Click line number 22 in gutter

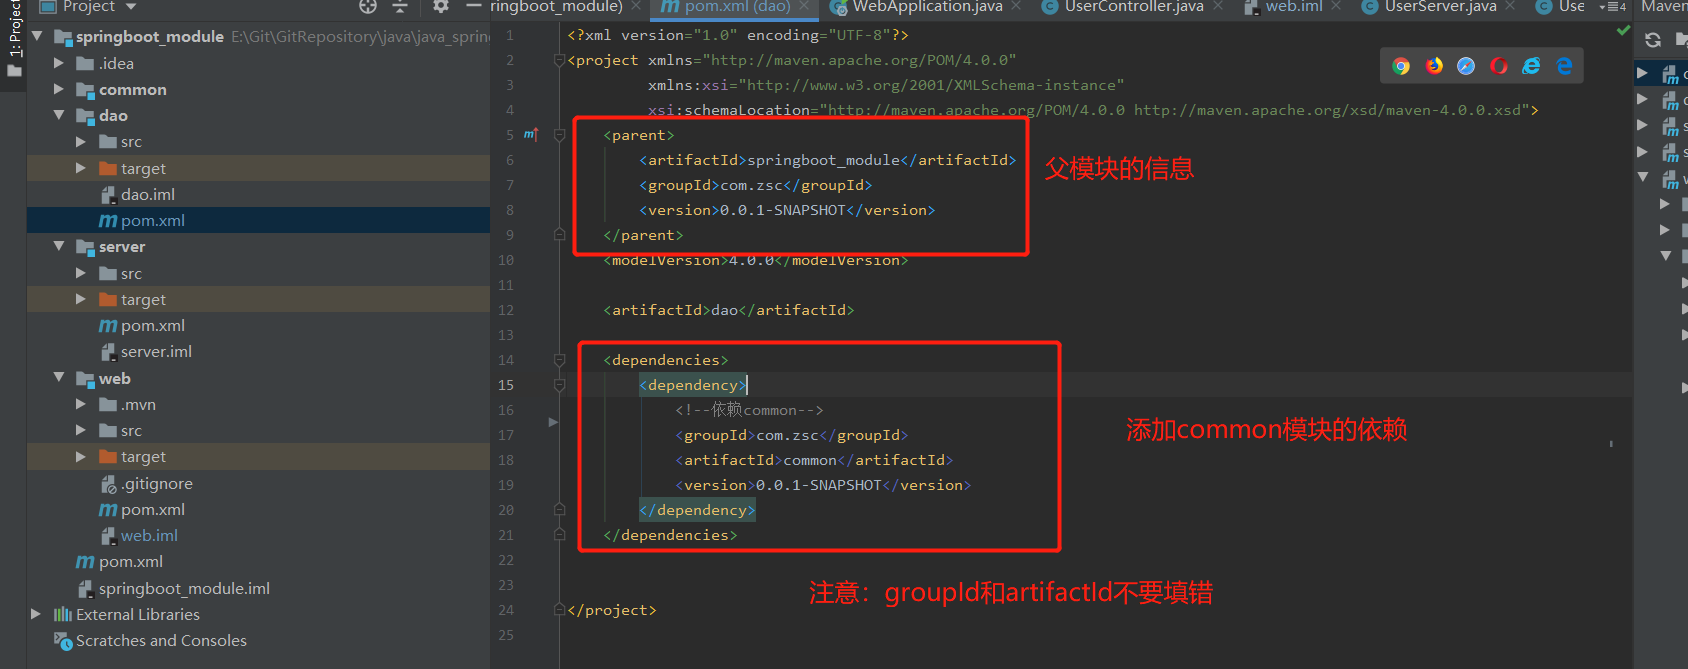tap(506, 560)
